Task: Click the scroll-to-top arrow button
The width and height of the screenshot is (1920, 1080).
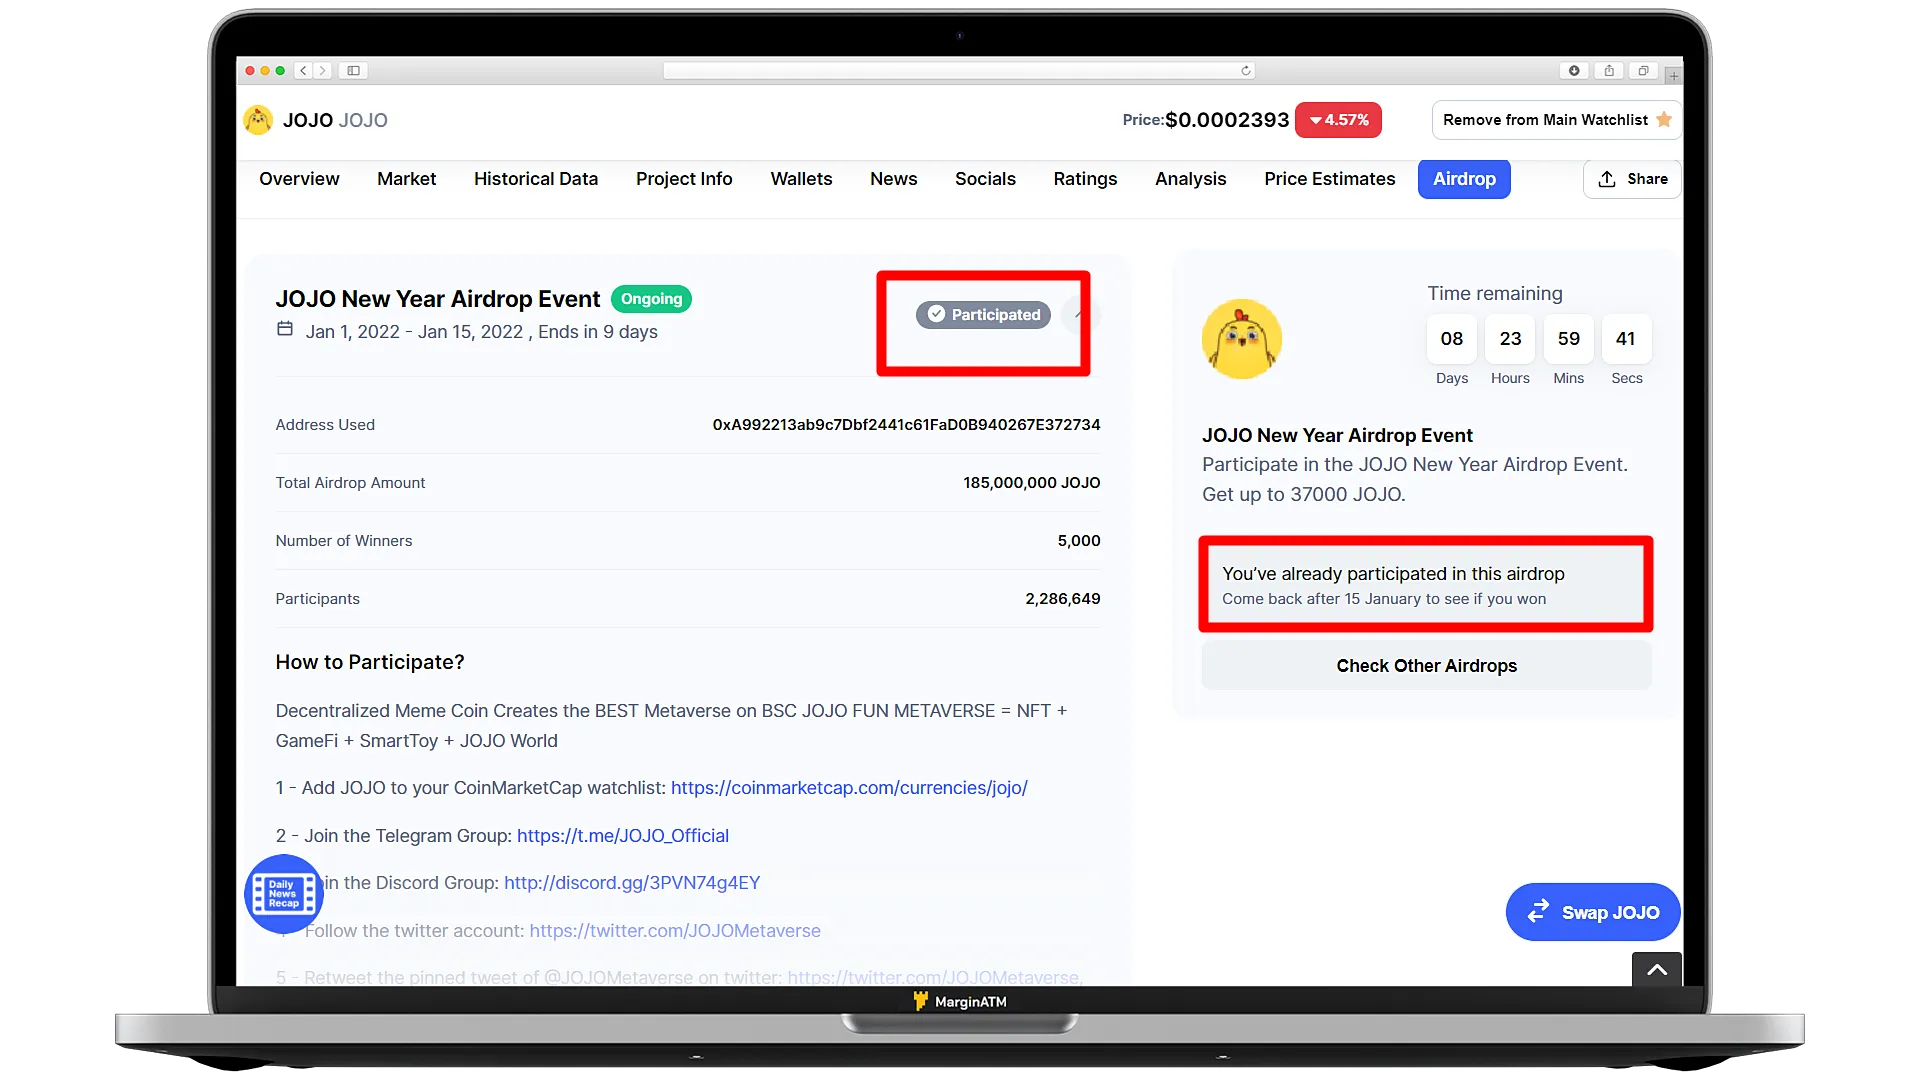Action: [1657, 969]
